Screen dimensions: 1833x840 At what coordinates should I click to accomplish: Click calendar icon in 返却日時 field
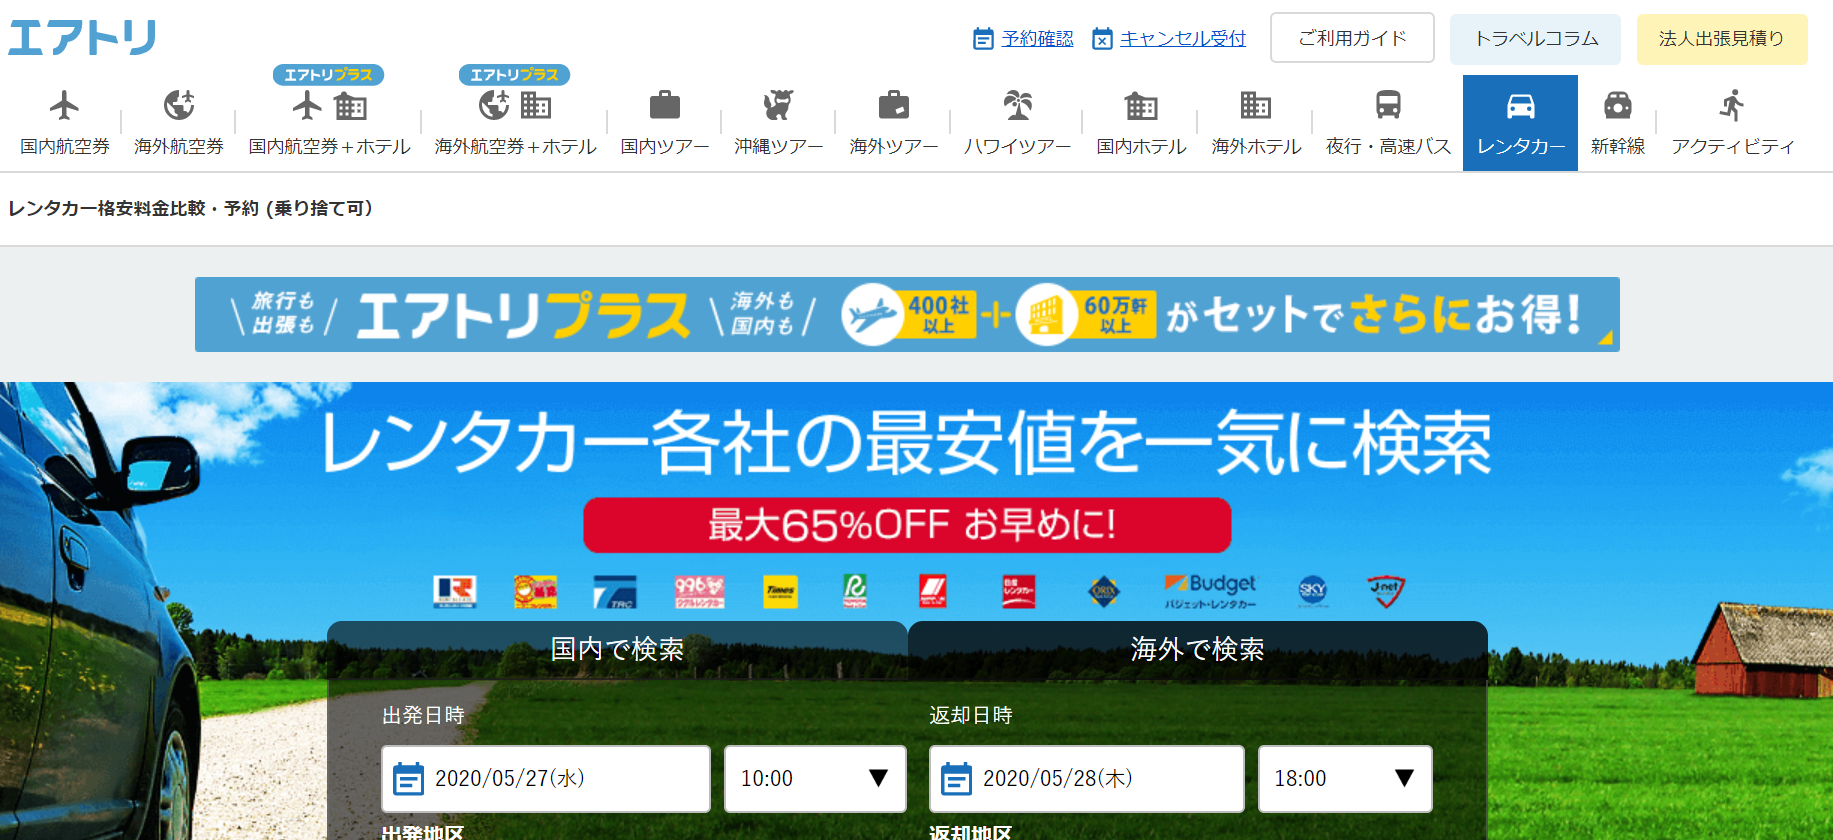coord(956,778)
